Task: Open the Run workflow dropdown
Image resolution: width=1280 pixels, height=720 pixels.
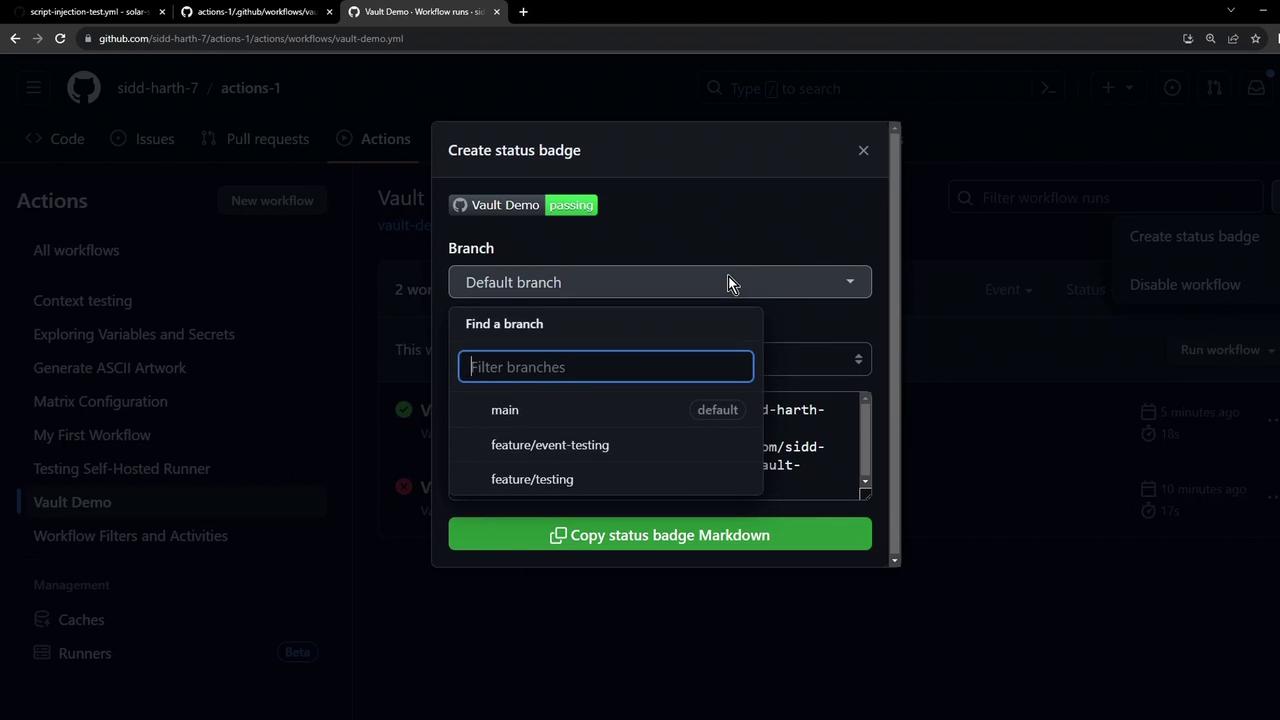Action: tap(1227, 350)
